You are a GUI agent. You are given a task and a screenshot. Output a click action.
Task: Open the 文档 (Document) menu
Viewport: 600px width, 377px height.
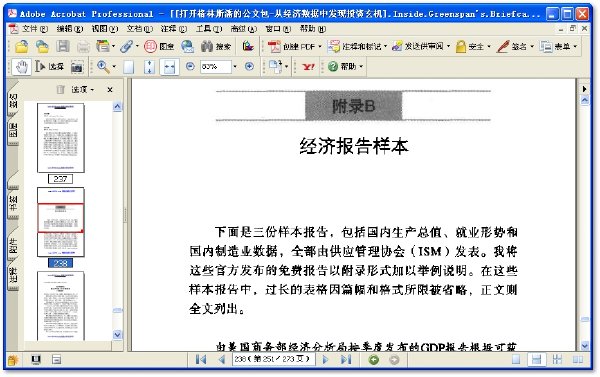(140, 29)
